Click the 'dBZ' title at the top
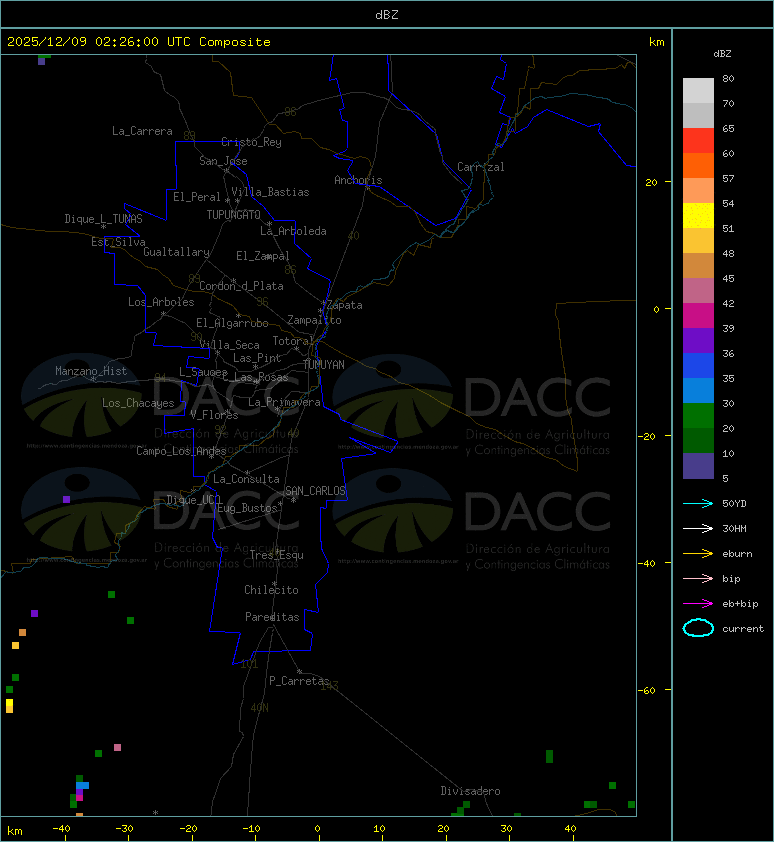 pyautogui.click(x=387, y=14)
